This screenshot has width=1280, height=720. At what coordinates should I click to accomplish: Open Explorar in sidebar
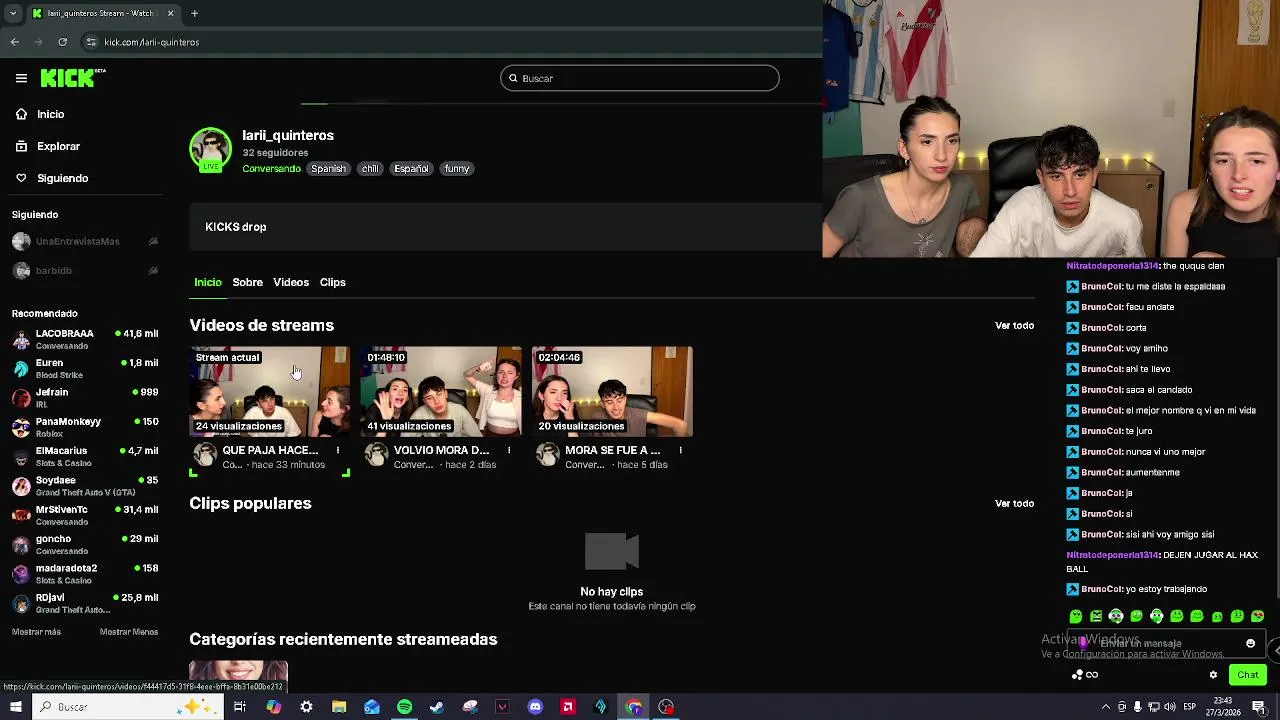(58, 146)
